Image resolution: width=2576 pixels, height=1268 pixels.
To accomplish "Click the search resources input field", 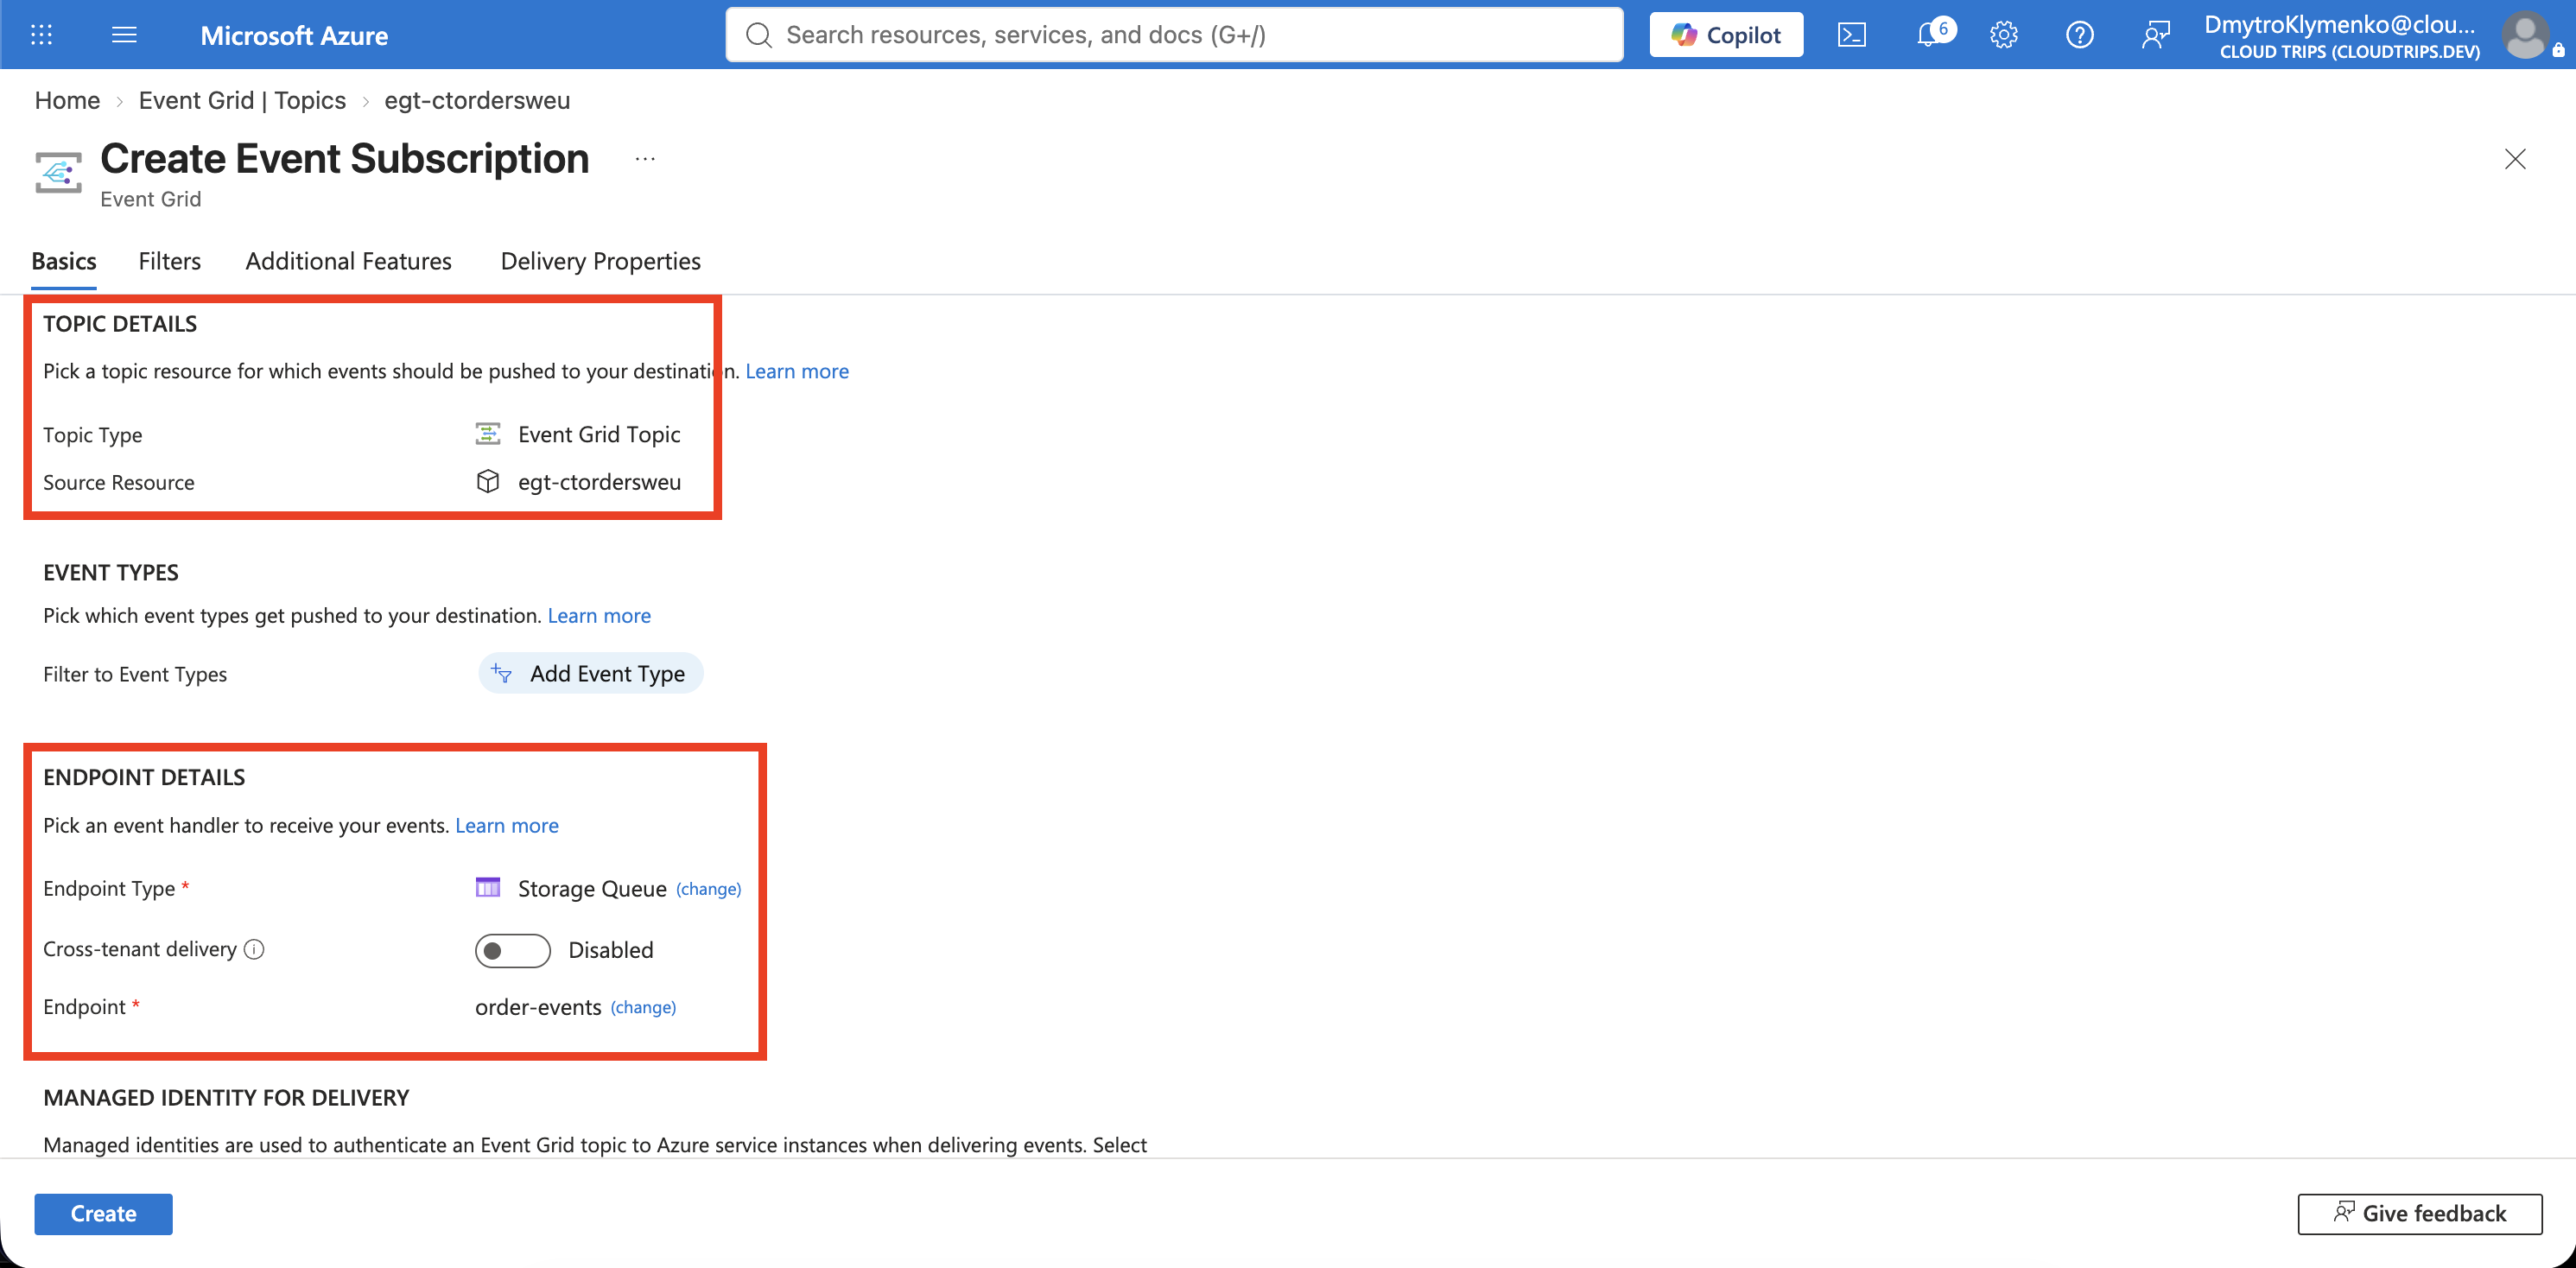I will (x=1174, y=35).
